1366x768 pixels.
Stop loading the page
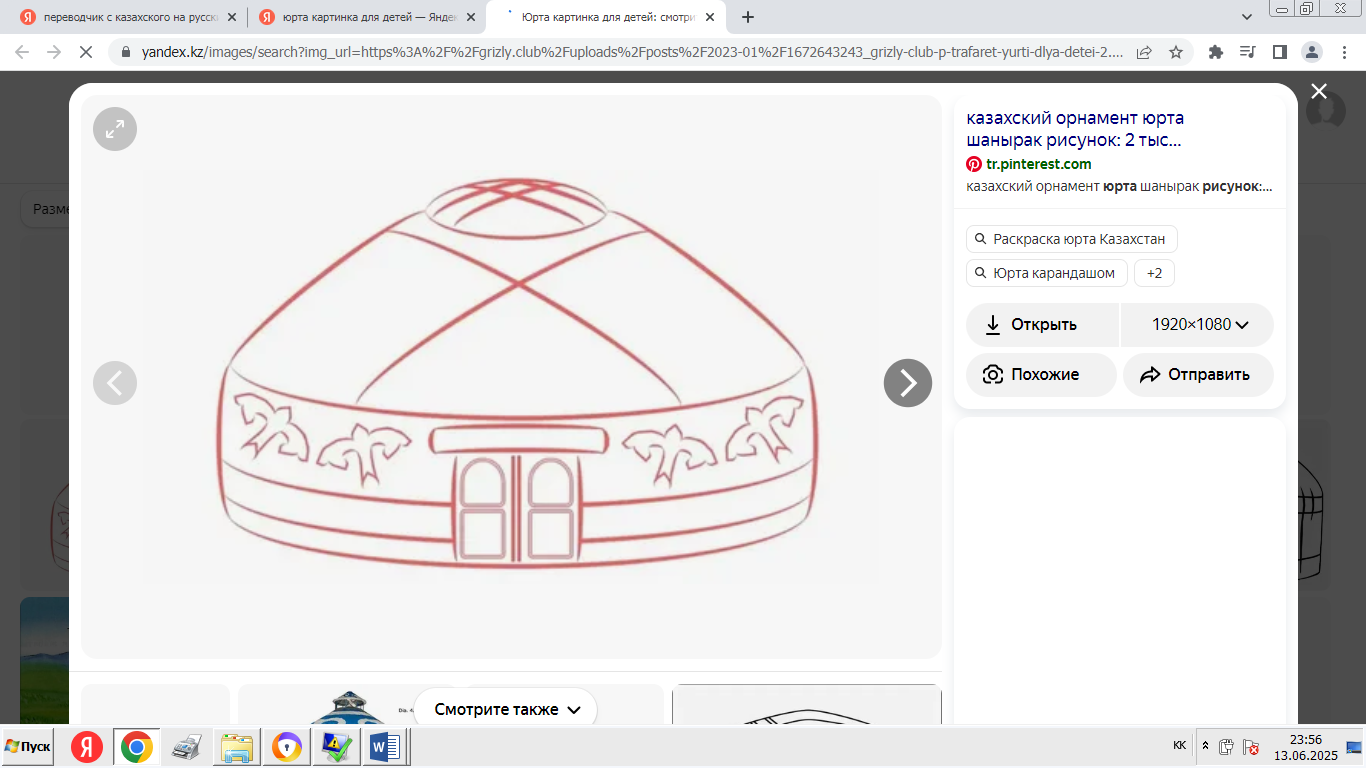(x=86, y=52)
